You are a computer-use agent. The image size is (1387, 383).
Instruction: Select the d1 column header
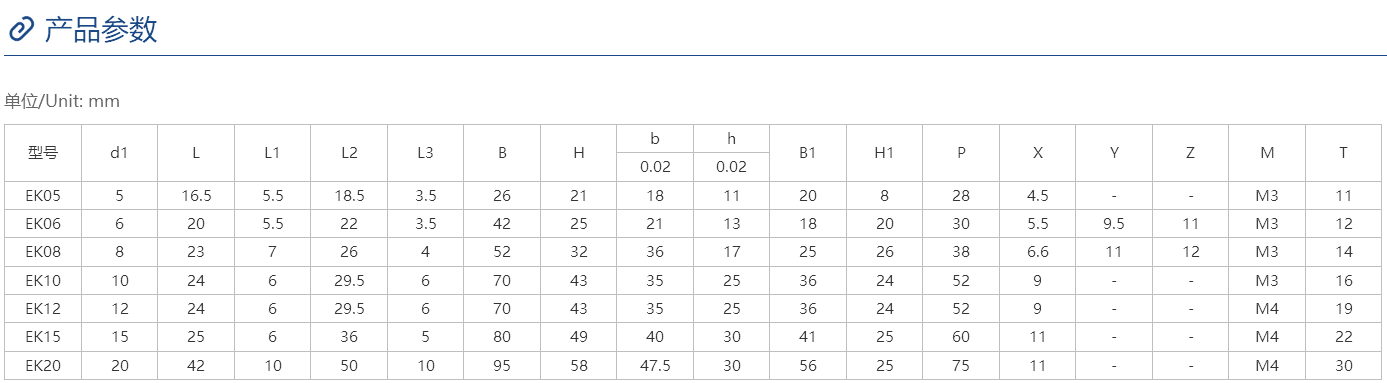(x=119, y=153)
